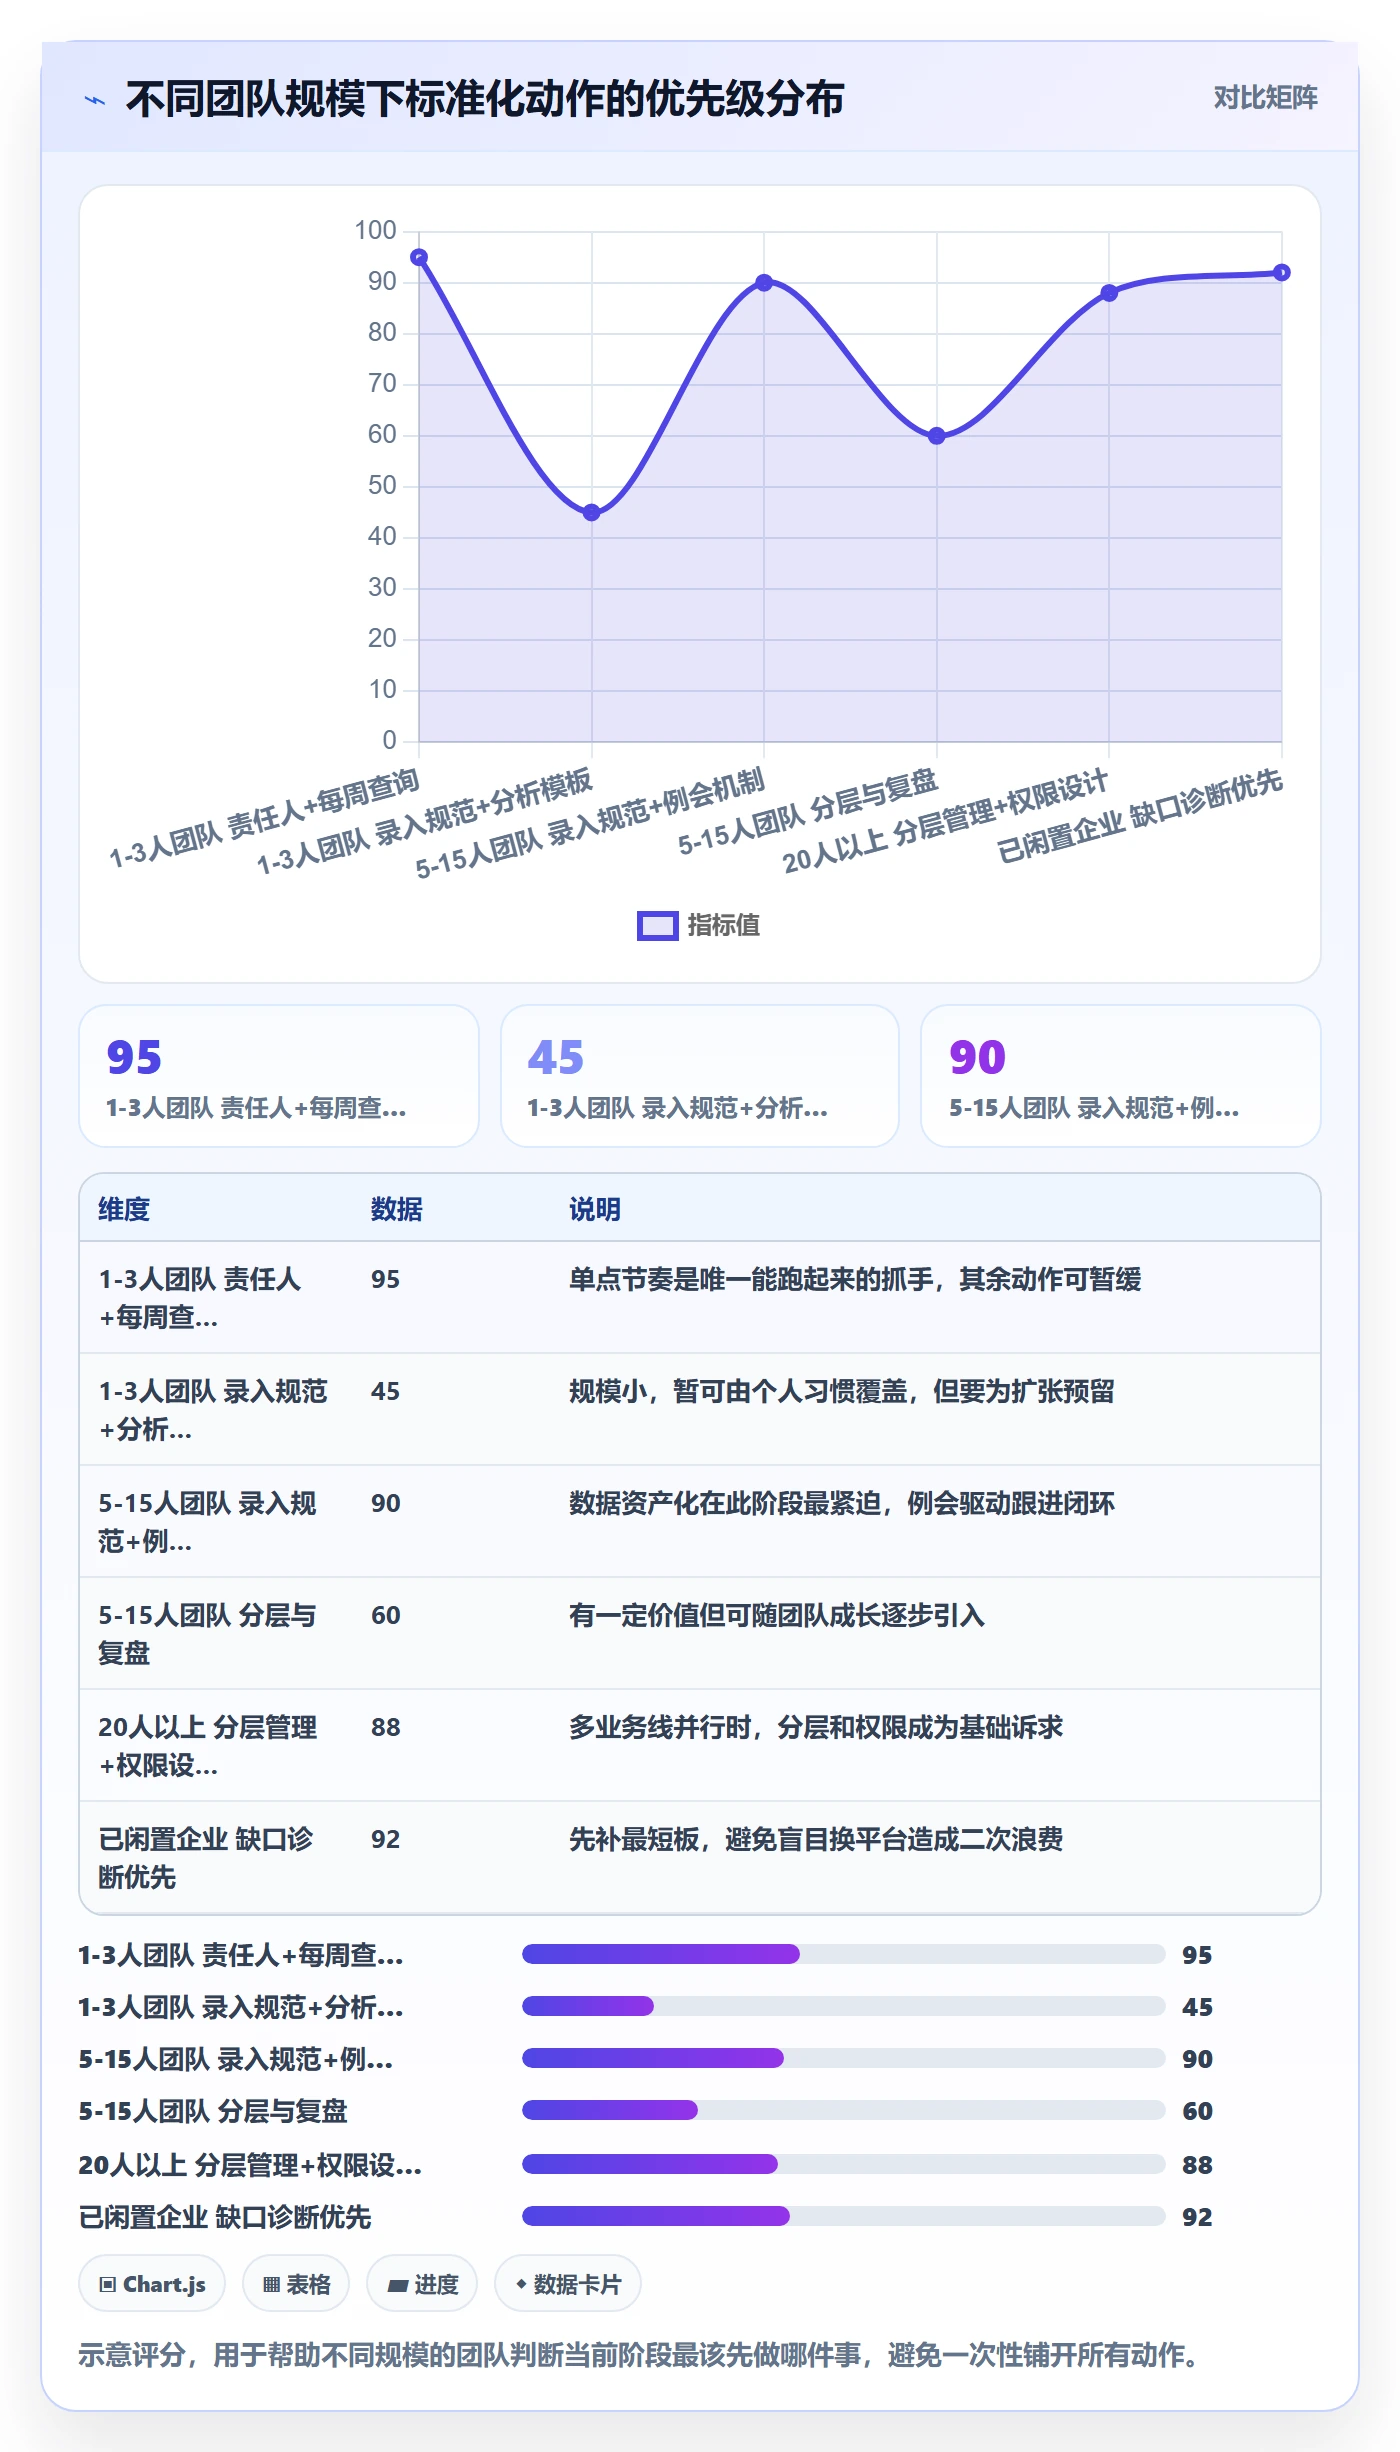Select table row 1-3人团队 责任人+每周查…
The width and height of the screenshot is (1400, 2452).
(700, 1298)
